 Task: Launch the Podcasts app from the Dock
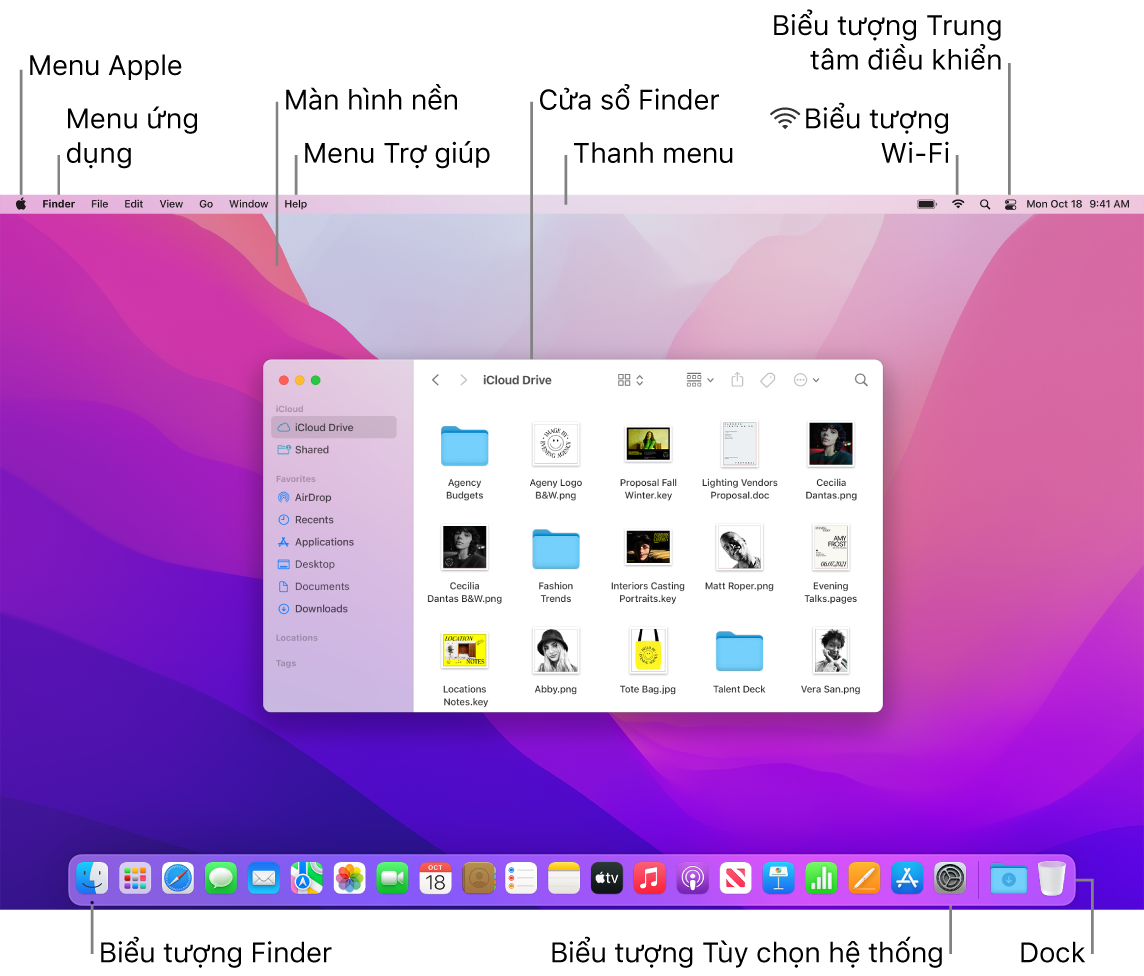click(x=693, y=878)
